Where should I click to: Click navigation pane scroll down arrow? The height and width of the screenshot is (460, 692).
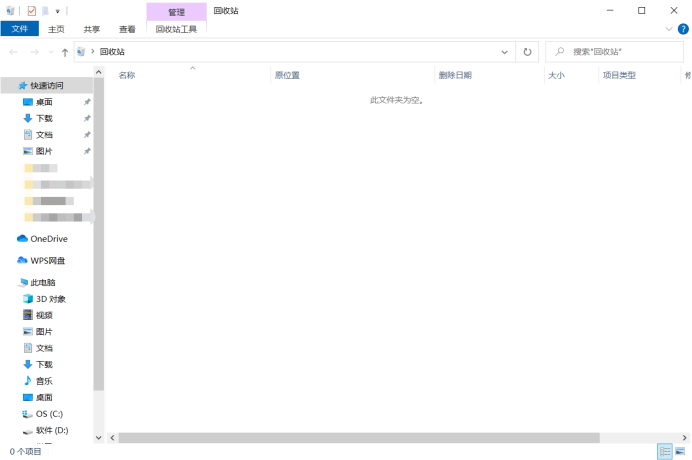pos(99,438)
